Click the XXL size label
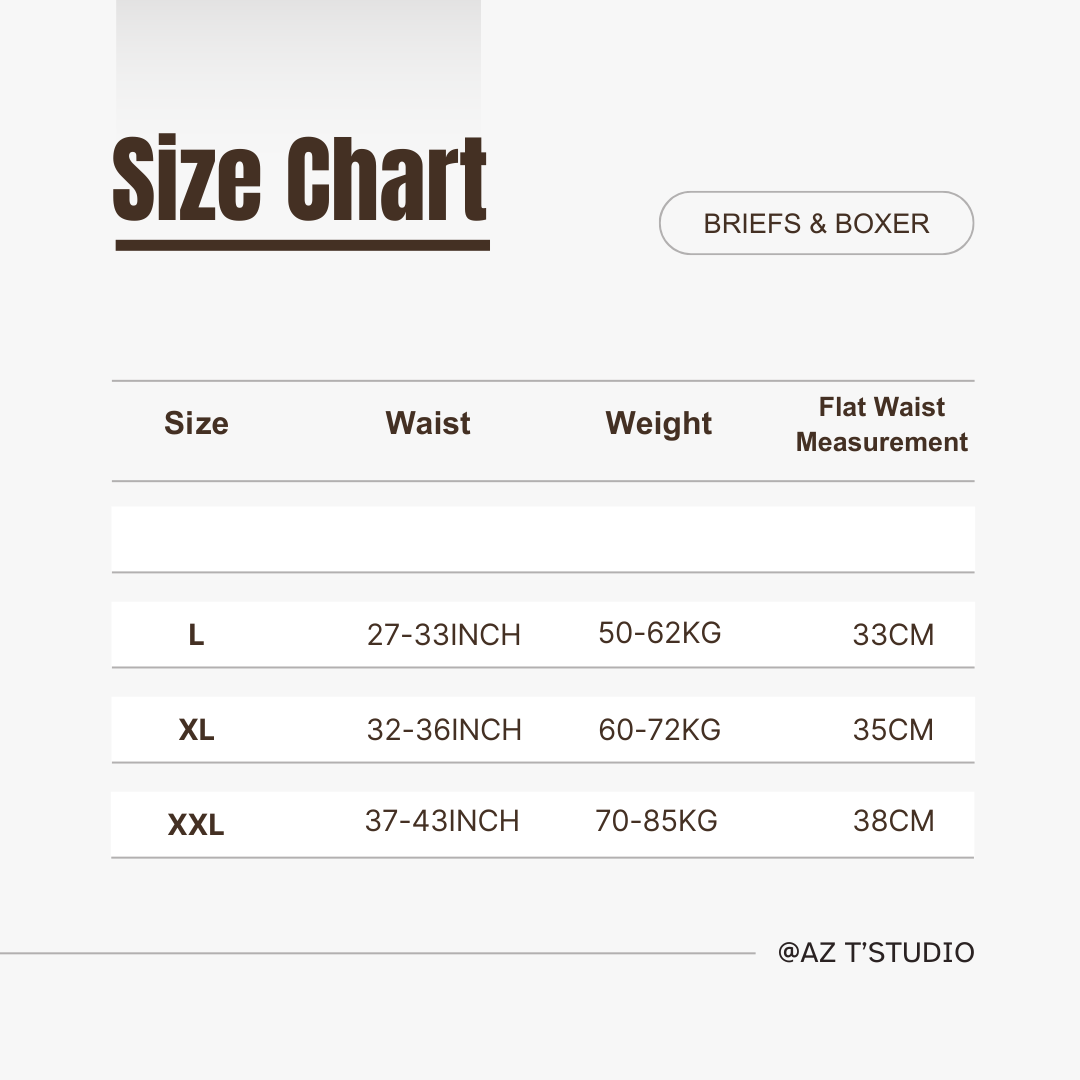Screen dimensions: 1080x1080 [196, 826]
